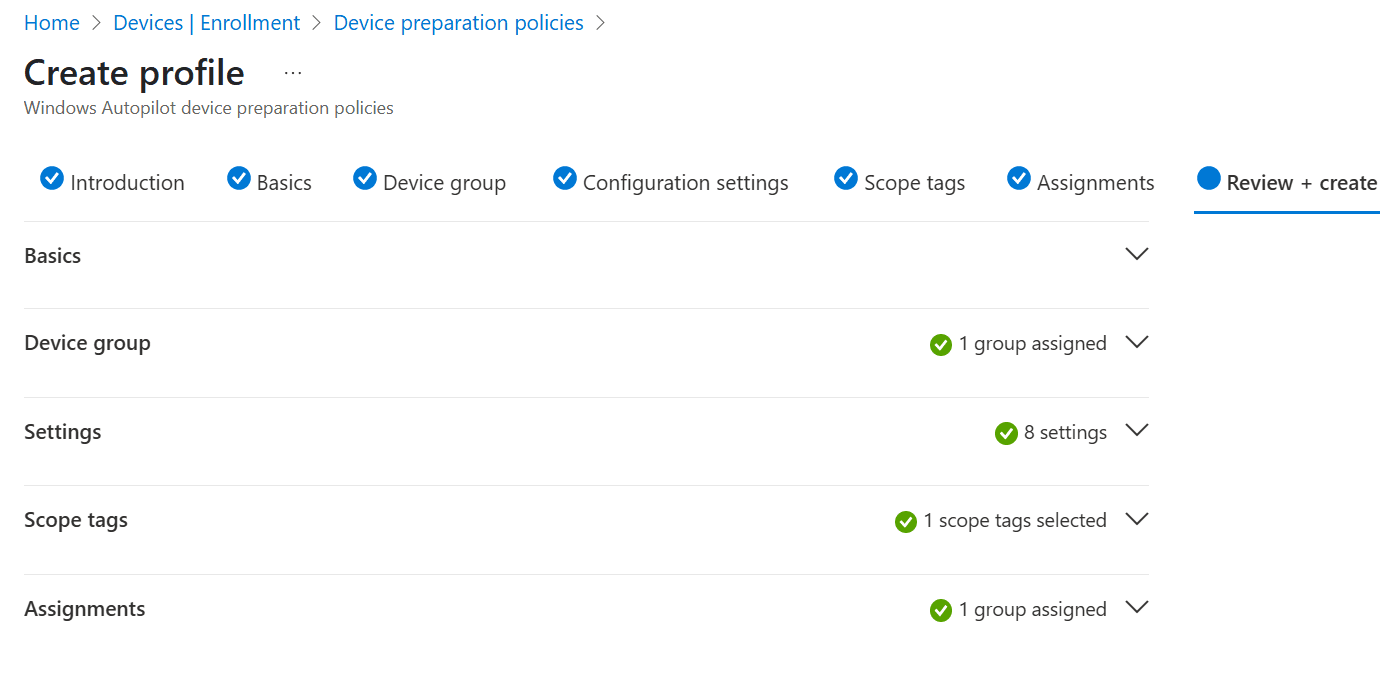Navigate to Home breadcrumb link
The width and height of the screenshot is (1389, 673).
pos(52,23)
